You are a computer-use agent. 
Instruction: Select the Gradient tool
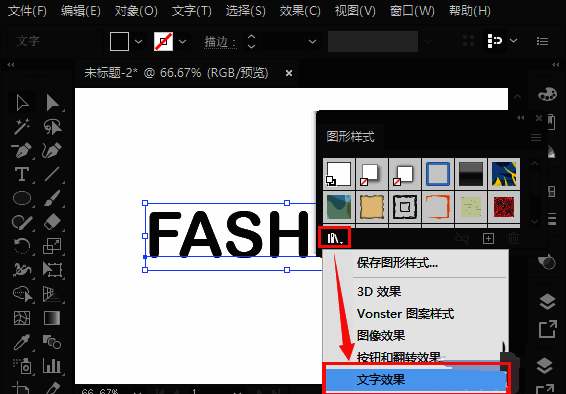52,318
